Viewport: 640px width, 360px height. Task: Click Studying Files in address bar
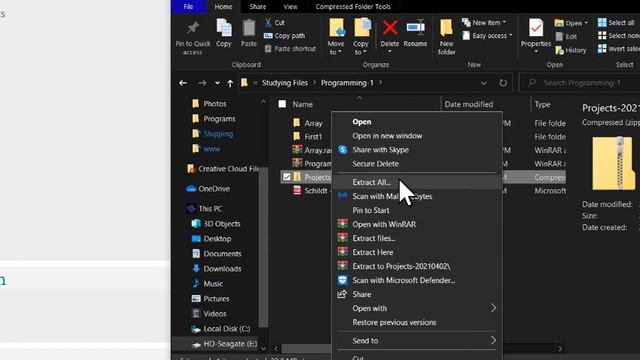284,83
